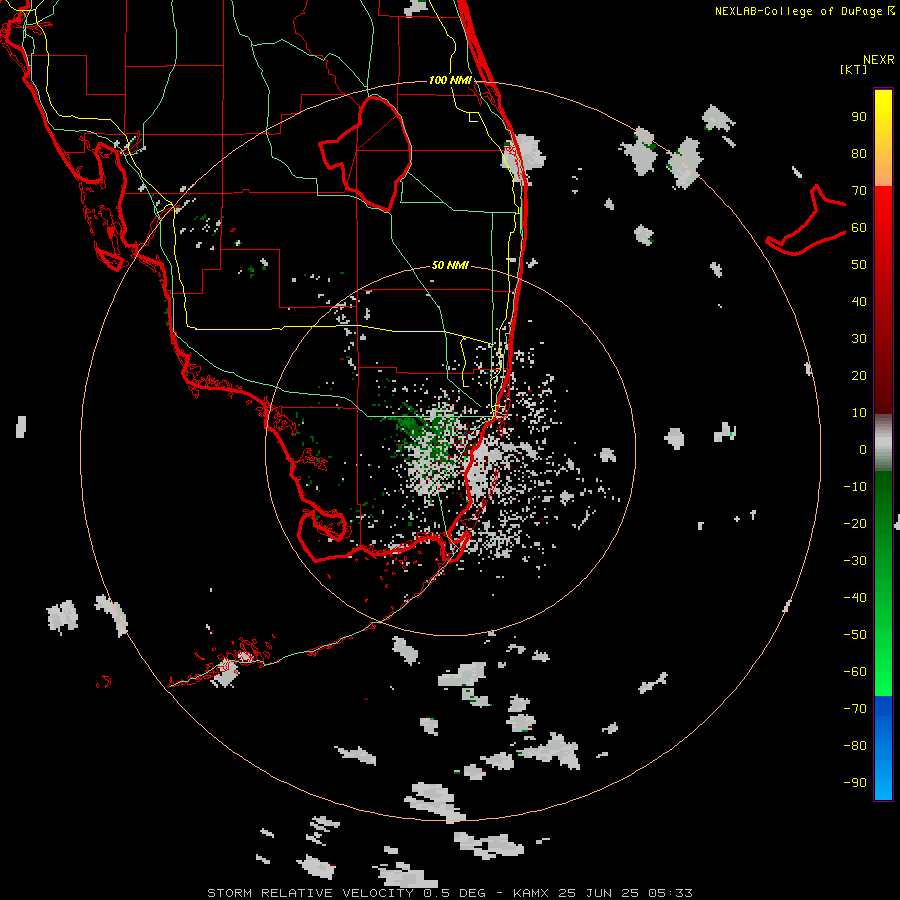
Task: Click the 30 value on velocity scale
Action: tap(859, 339)
